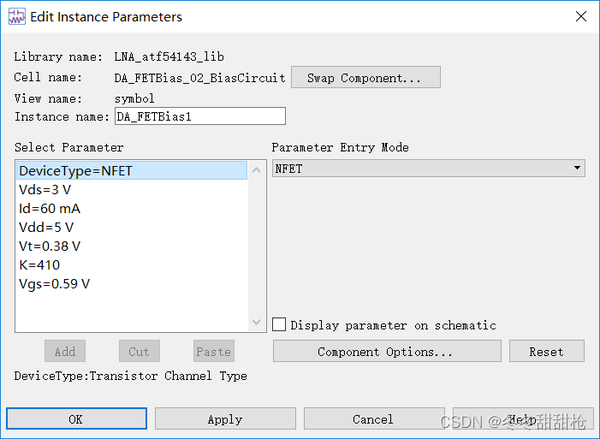Open Component Options
This screenshot has height=439, width=600.
[387, 351]
